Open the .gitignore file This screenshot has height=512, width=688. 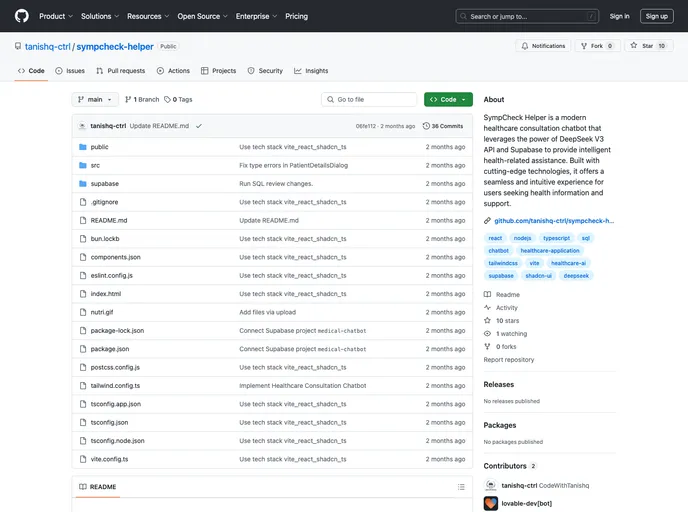104,202
